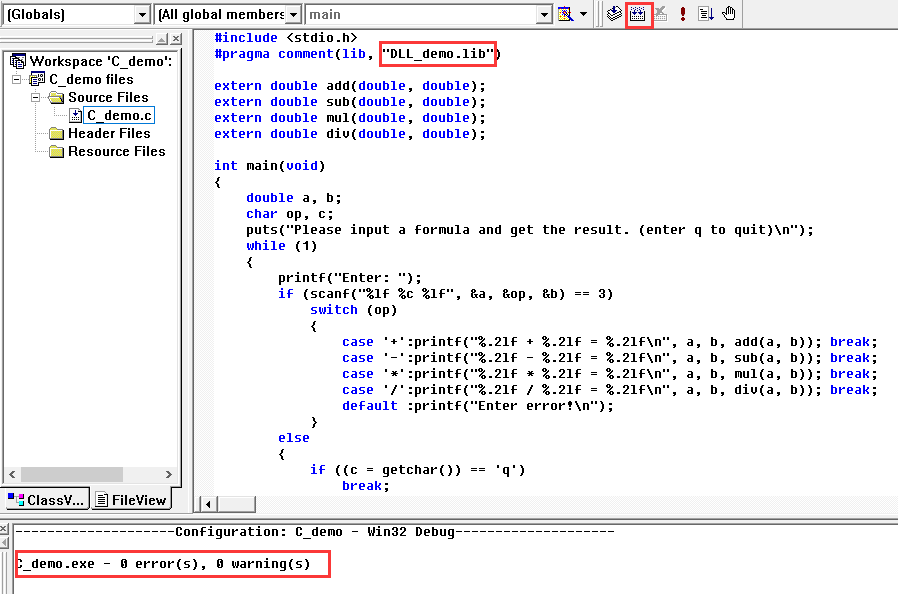Switch to the FileView tab
898x594 pixels.
pyautogui.click(x=129, y=499)
